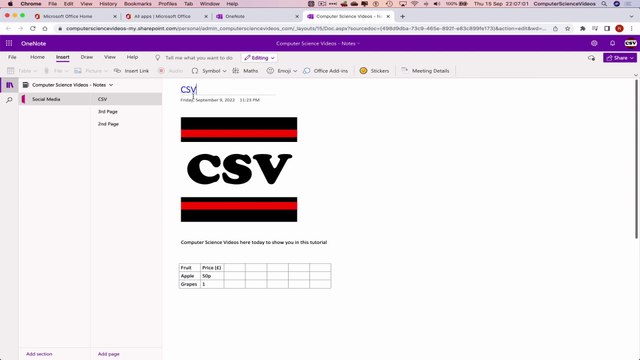Open the Chrome History menu
The image size is (640, 360).
(108, 4)
